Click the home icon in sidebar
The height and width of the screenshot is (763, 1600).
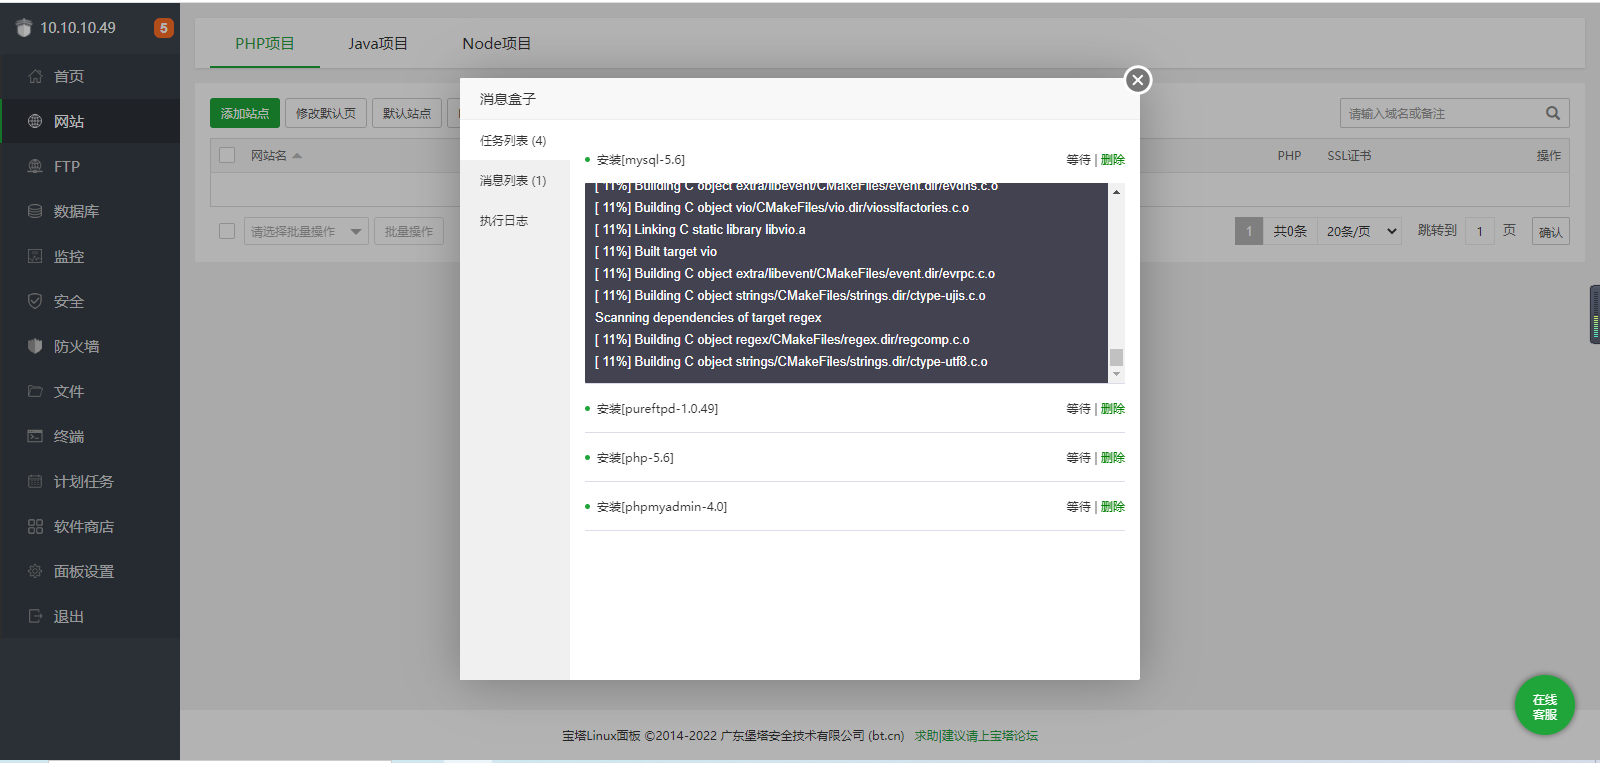coord(35,77)
